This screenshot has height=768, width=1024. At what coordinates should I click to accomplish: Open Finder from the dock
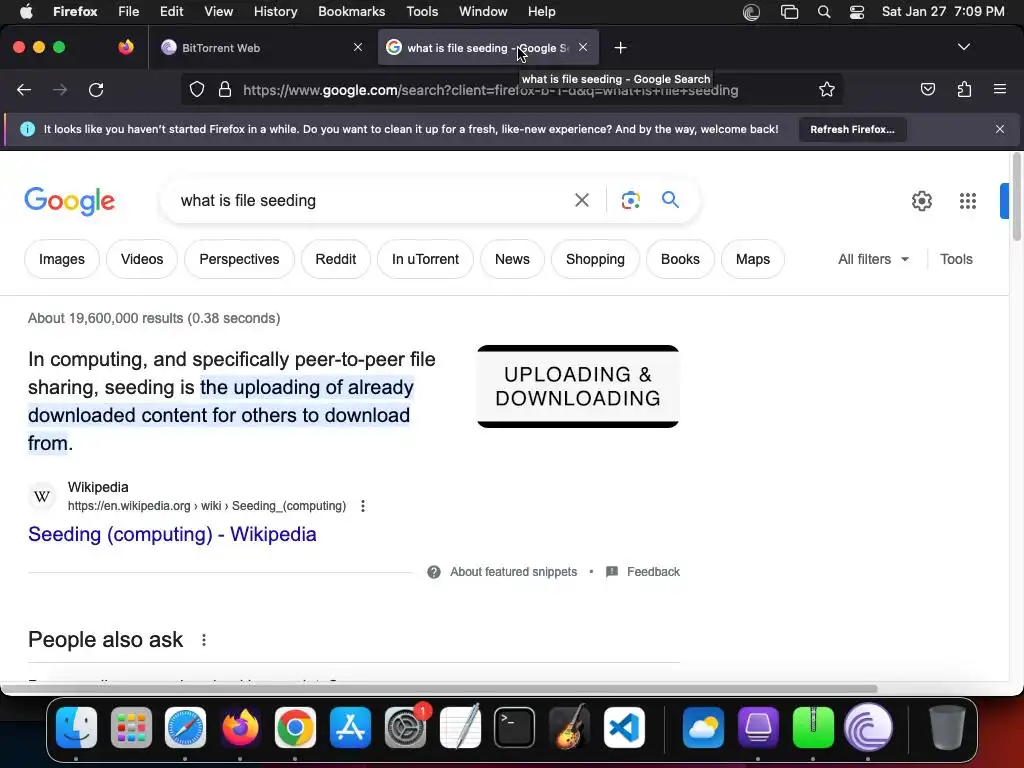click(76, 728)
